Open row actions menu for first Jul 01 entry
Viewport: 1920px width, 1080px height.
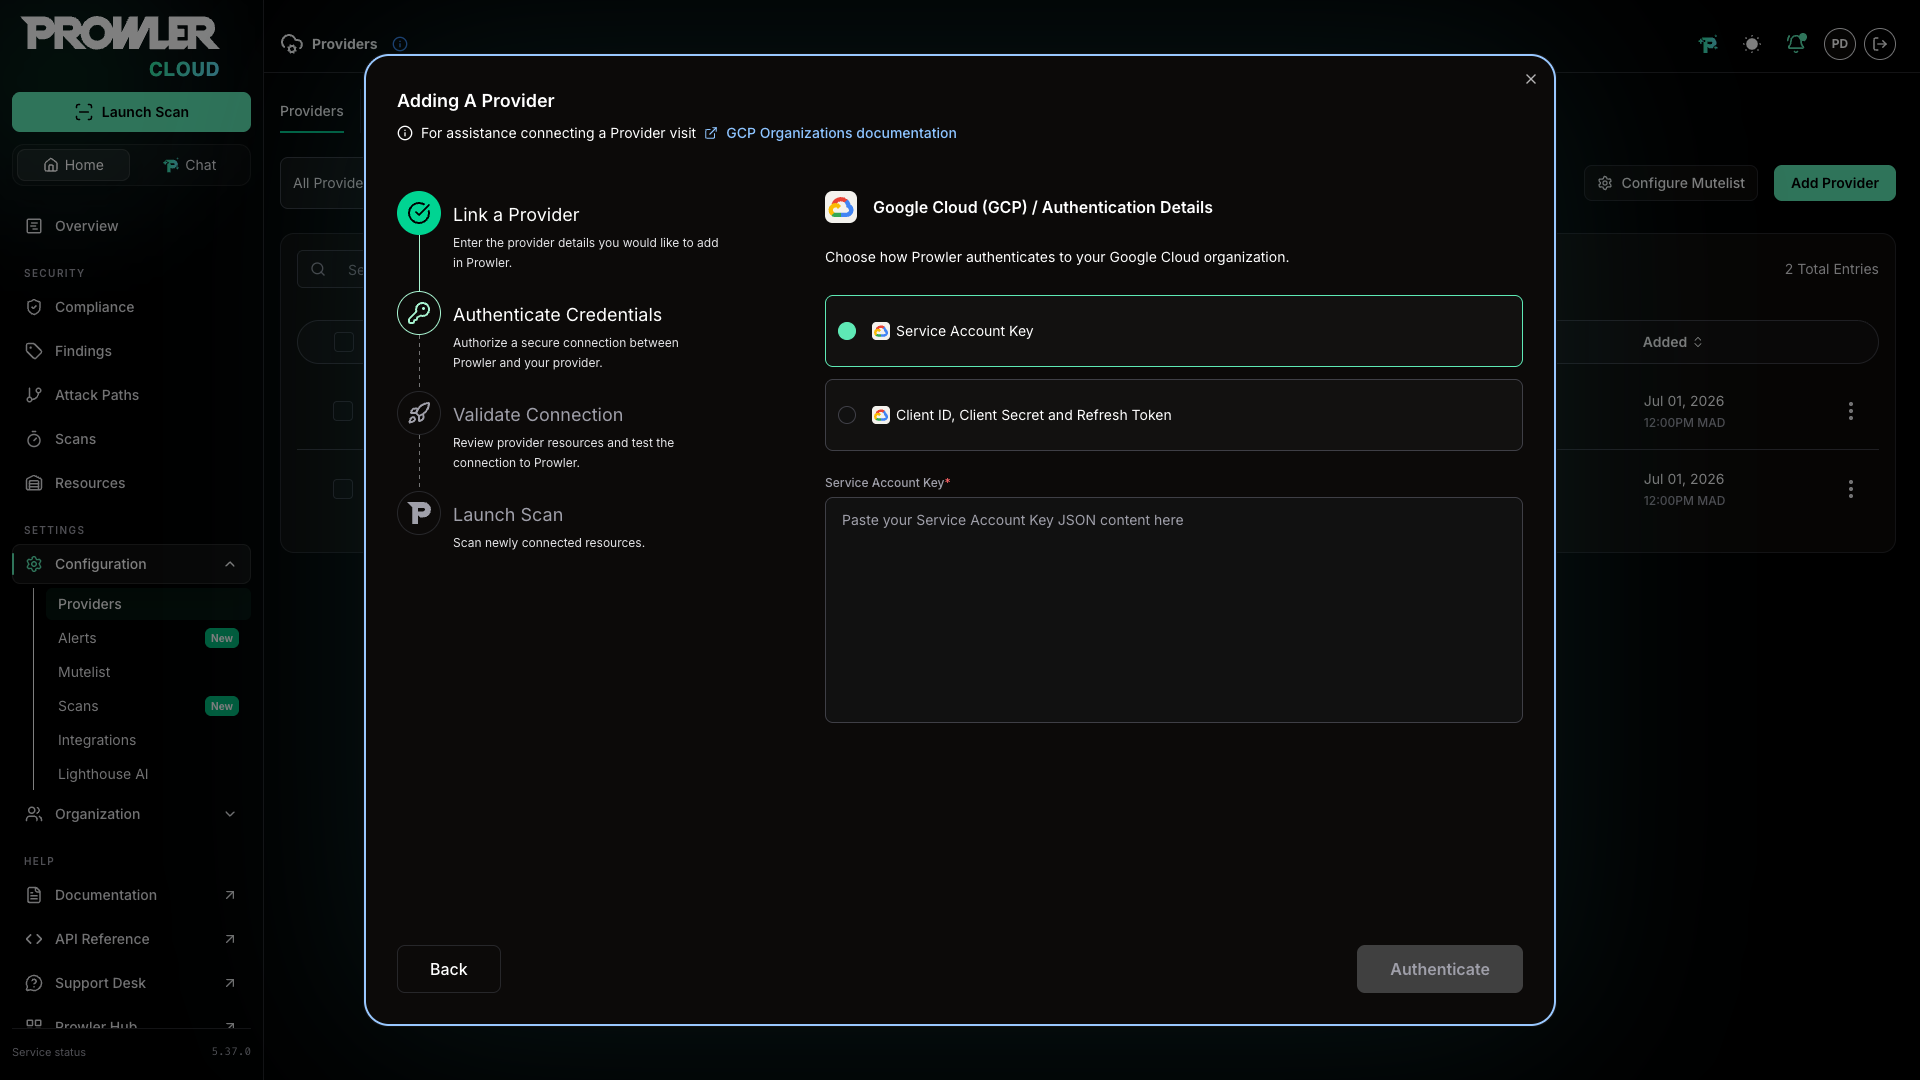pos(1851,411)
